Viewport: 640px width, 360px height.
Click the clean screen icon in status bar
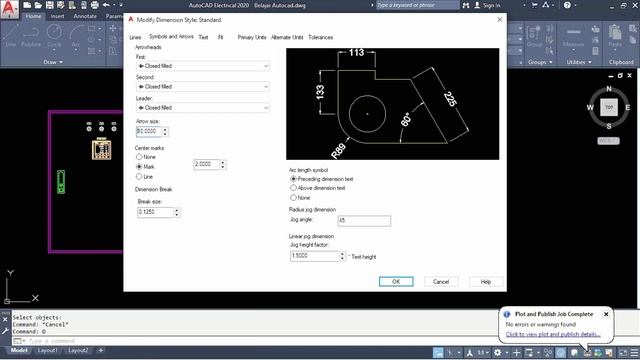point(623,352)
